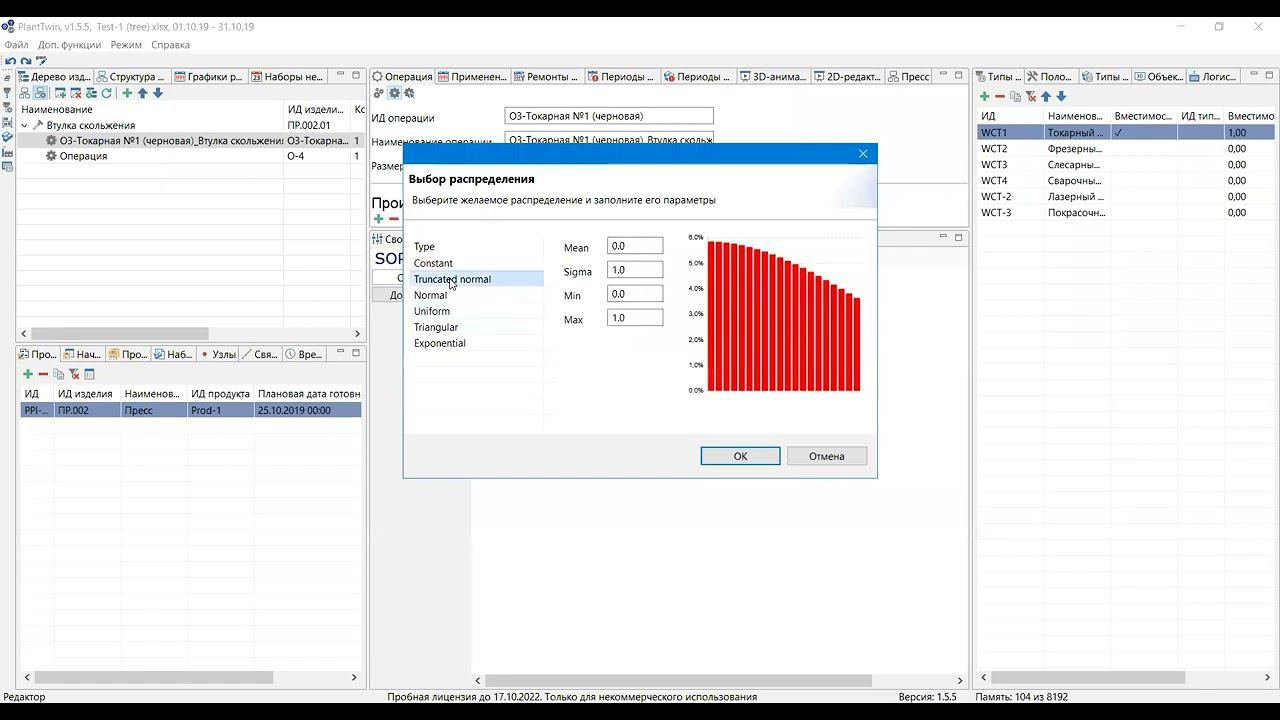
Task: Click the ИД операции input field
Action: click(609, 116)
